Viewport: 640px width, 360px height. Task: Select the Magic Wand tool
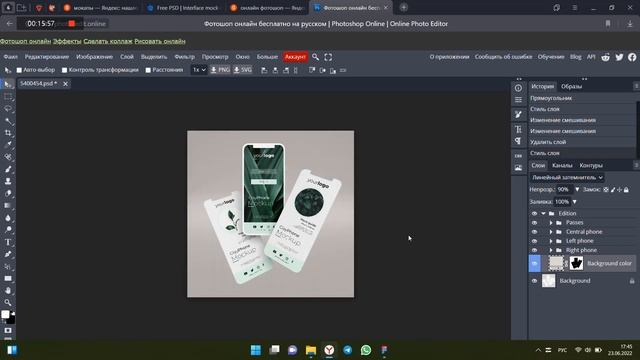[x=8, y=121]
